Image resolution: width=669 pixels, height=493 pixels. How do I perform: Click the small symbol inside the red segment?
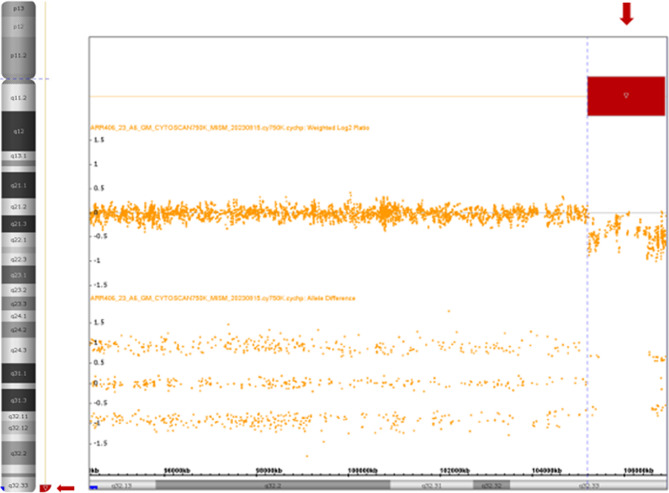point(626,96)
